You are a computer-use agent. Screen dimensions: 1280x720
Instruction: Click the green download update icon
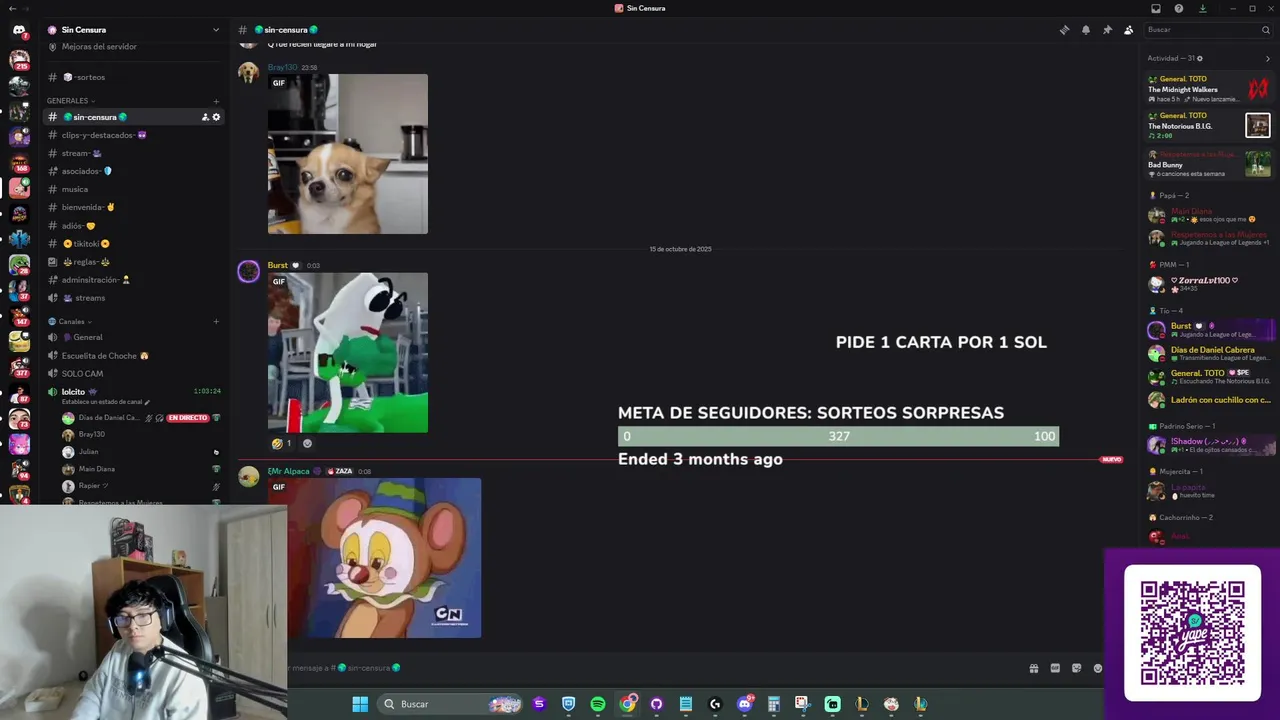point(1202,8)
